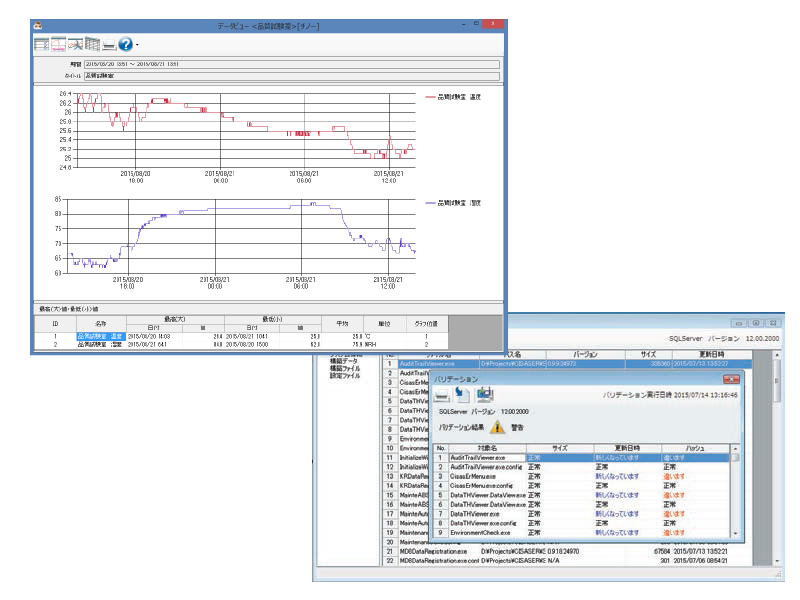Click the サイズ column header in the back file list
The image size is (800, 600).
click(648, 354)
